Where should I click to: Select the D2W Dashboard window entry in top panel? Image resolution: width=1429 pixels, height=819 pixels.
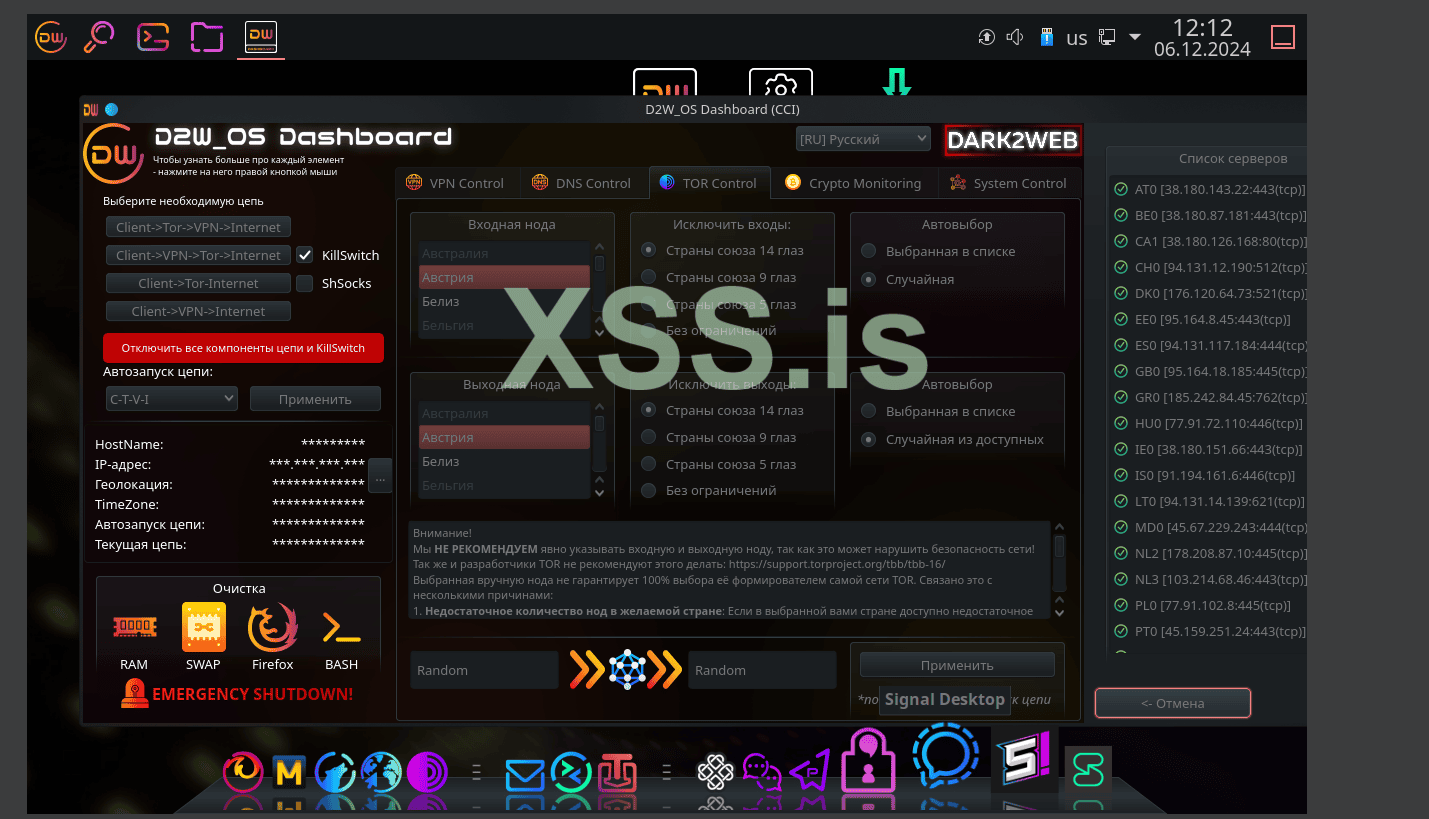coord(261,38)
